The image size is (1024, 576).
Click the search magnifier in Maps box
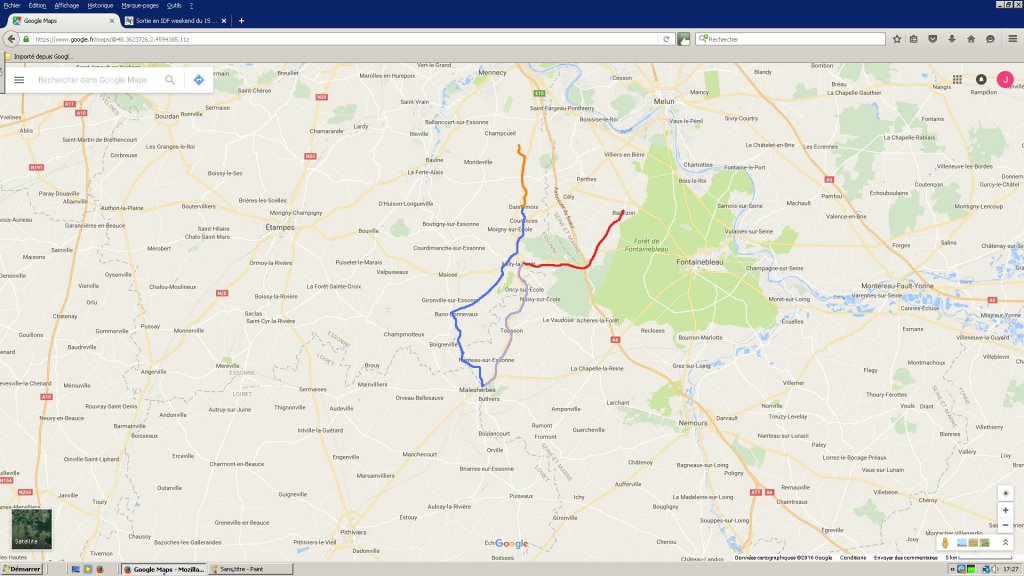170,80
